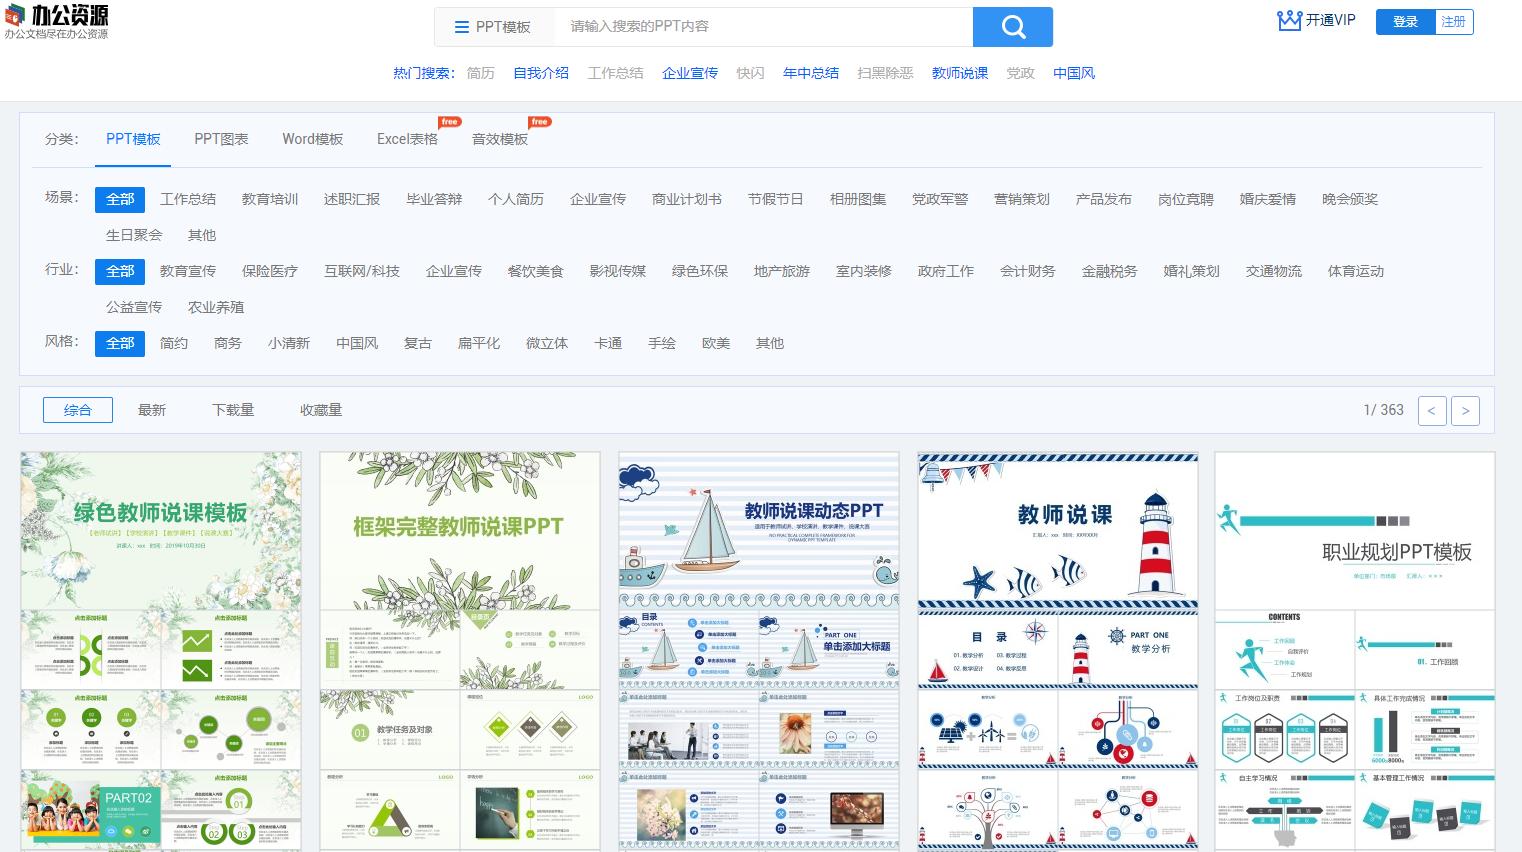Switch to the Word模板 tab

(x=312, y=139)
